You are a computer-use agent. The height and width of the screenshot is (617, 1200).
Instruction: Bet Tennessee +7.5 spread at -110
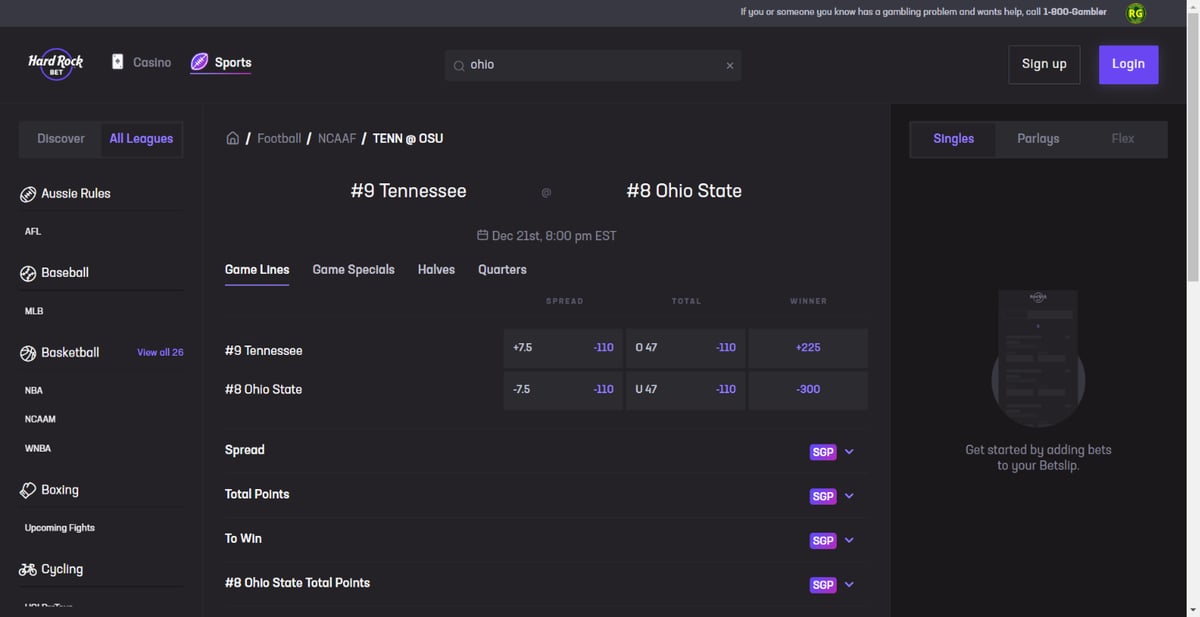point(563,348)
